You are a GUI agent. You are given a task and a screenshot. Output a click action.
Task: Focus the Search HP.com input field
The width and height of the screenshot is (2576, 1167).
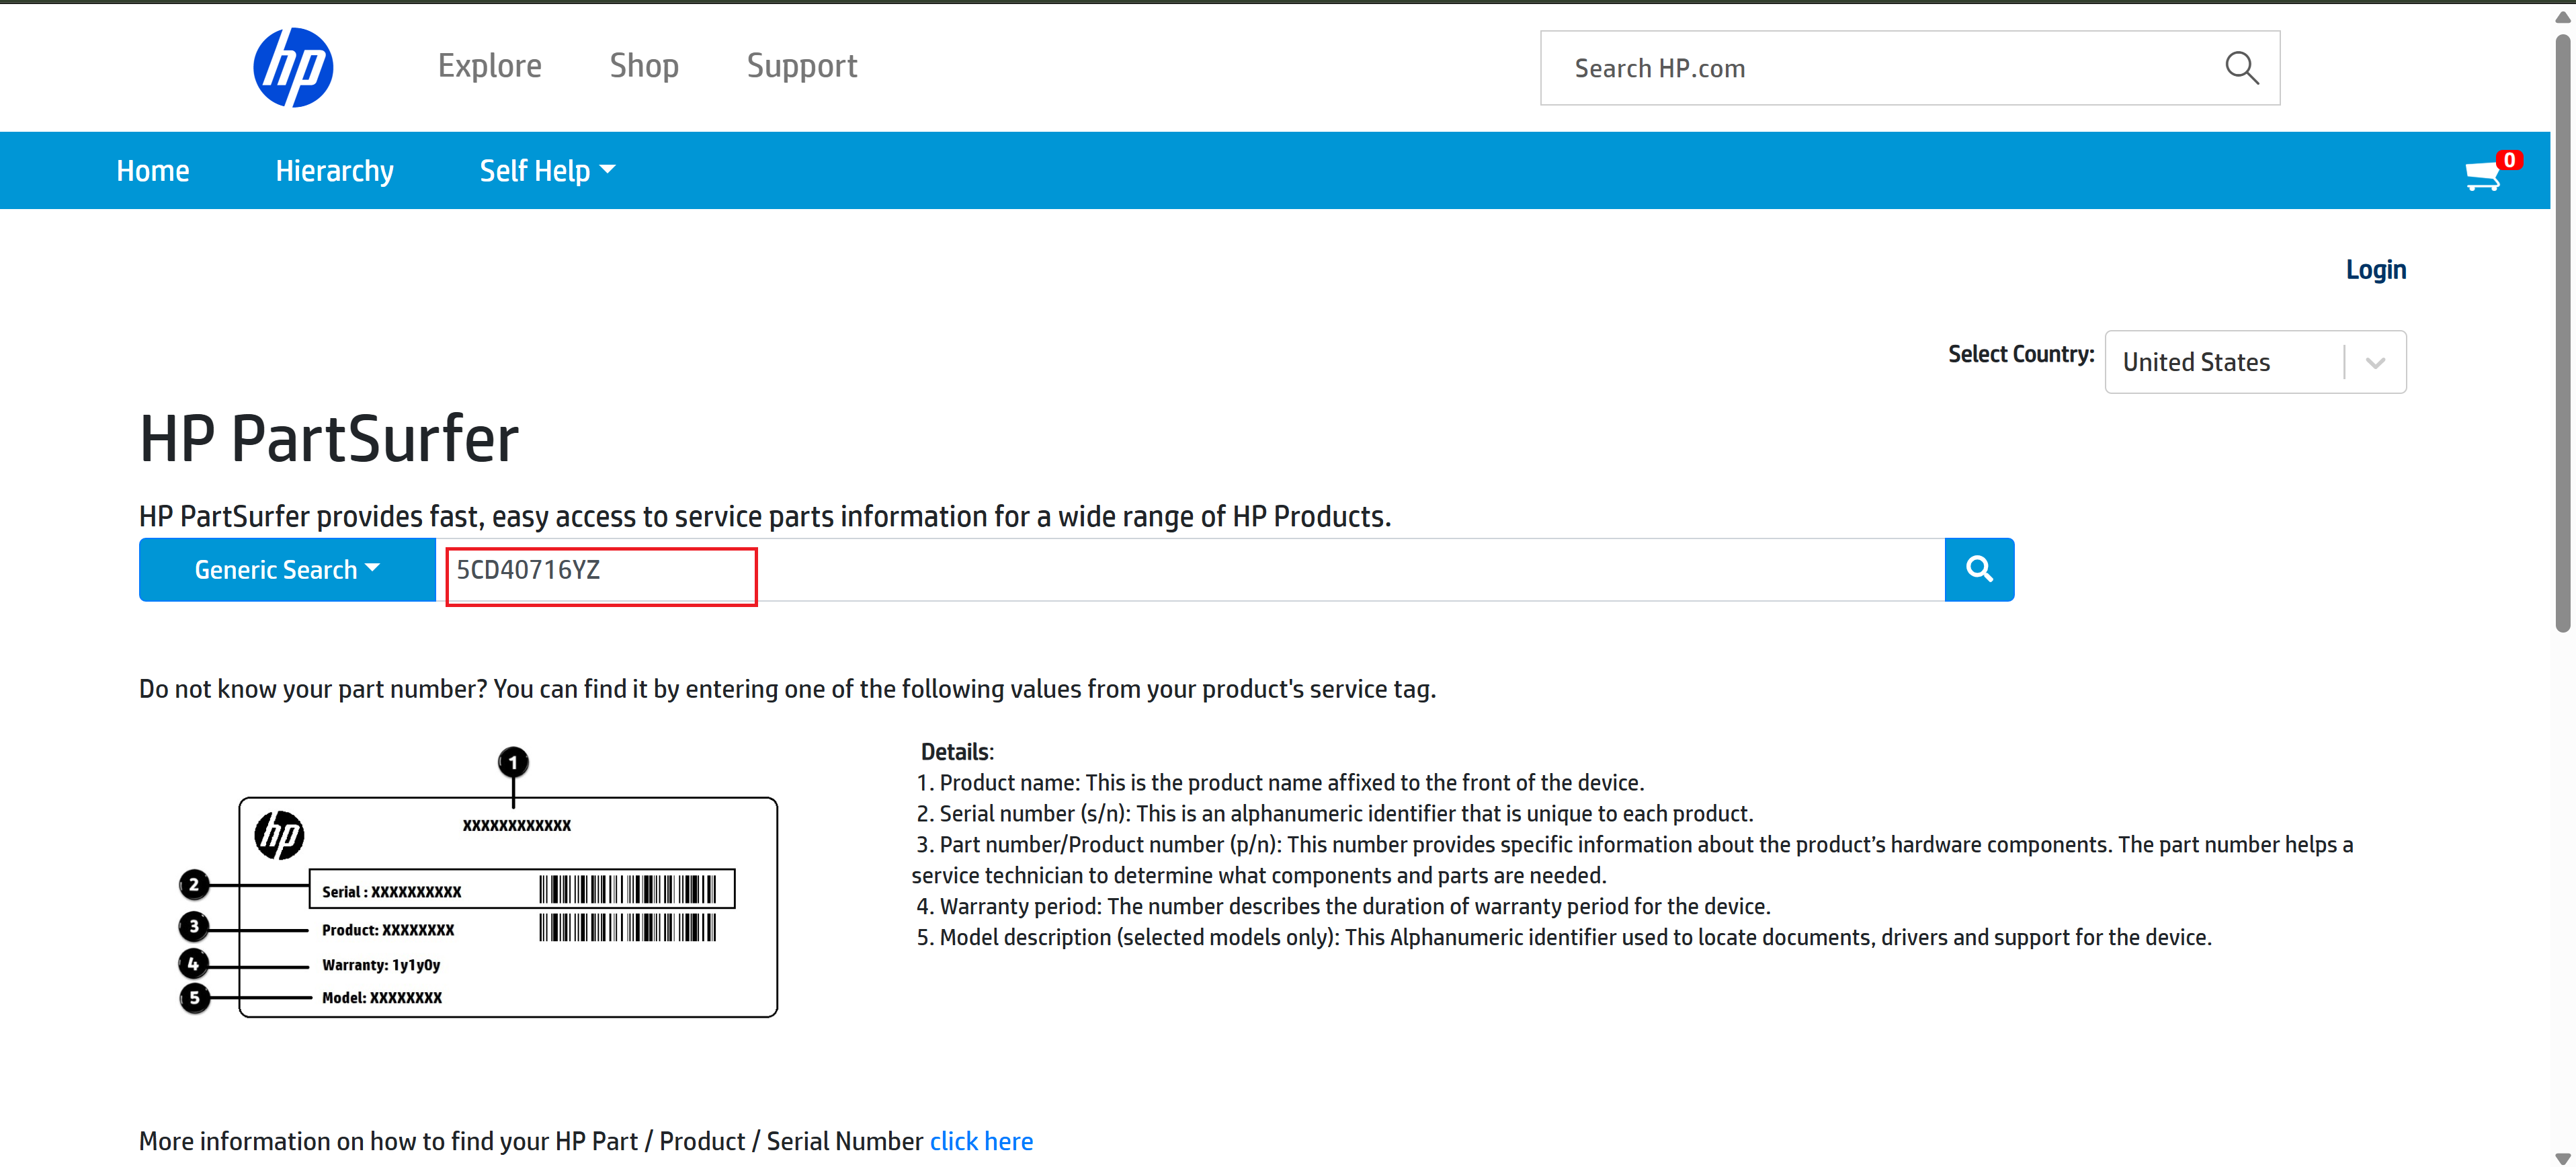point(1880,68)
